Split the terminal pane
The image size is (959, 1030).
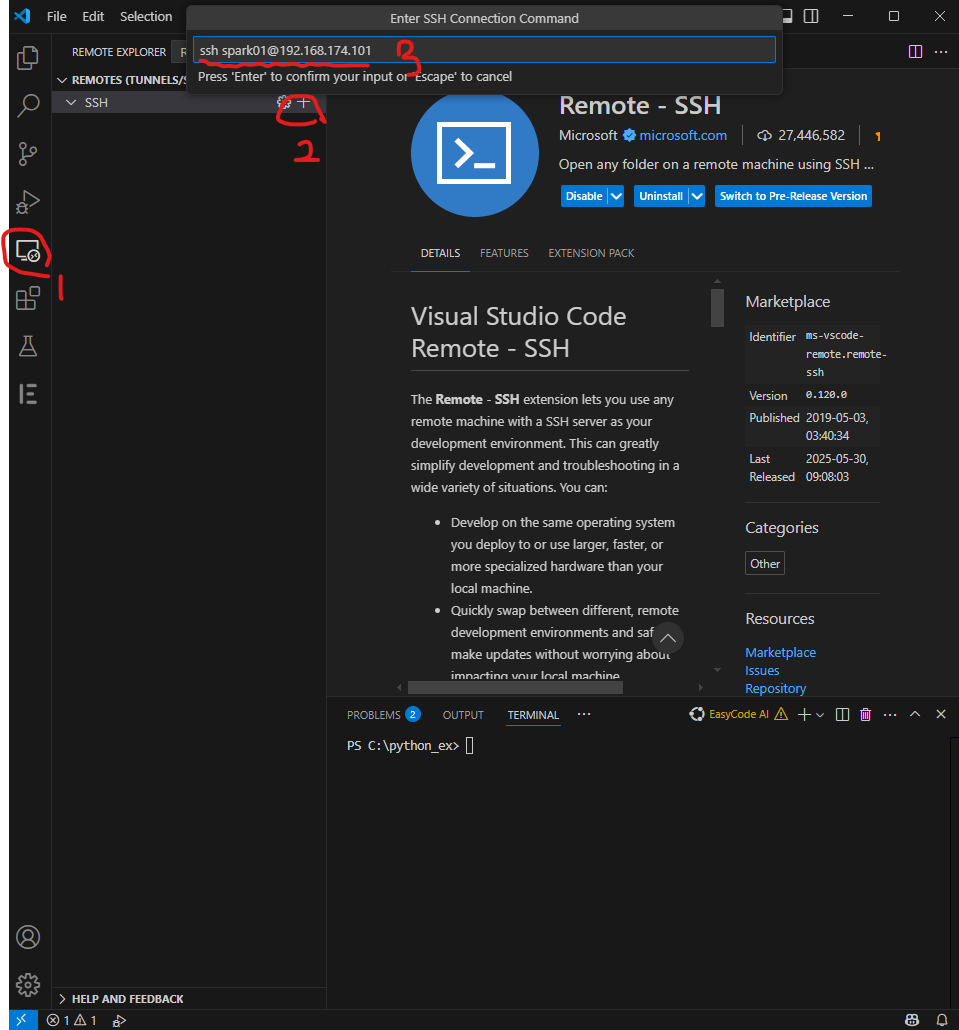[x=842, y=714]
